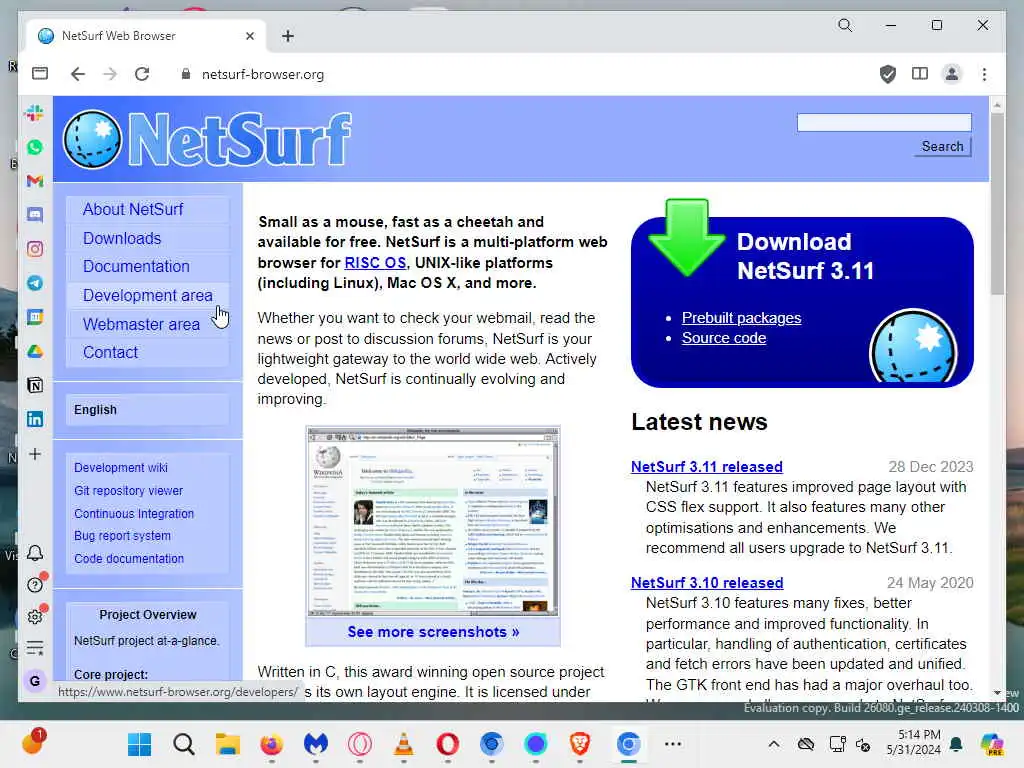The width and height of the screenshot is (1024, 768).
Task: Open Development area menu item
Action: [x=148, y=295]
